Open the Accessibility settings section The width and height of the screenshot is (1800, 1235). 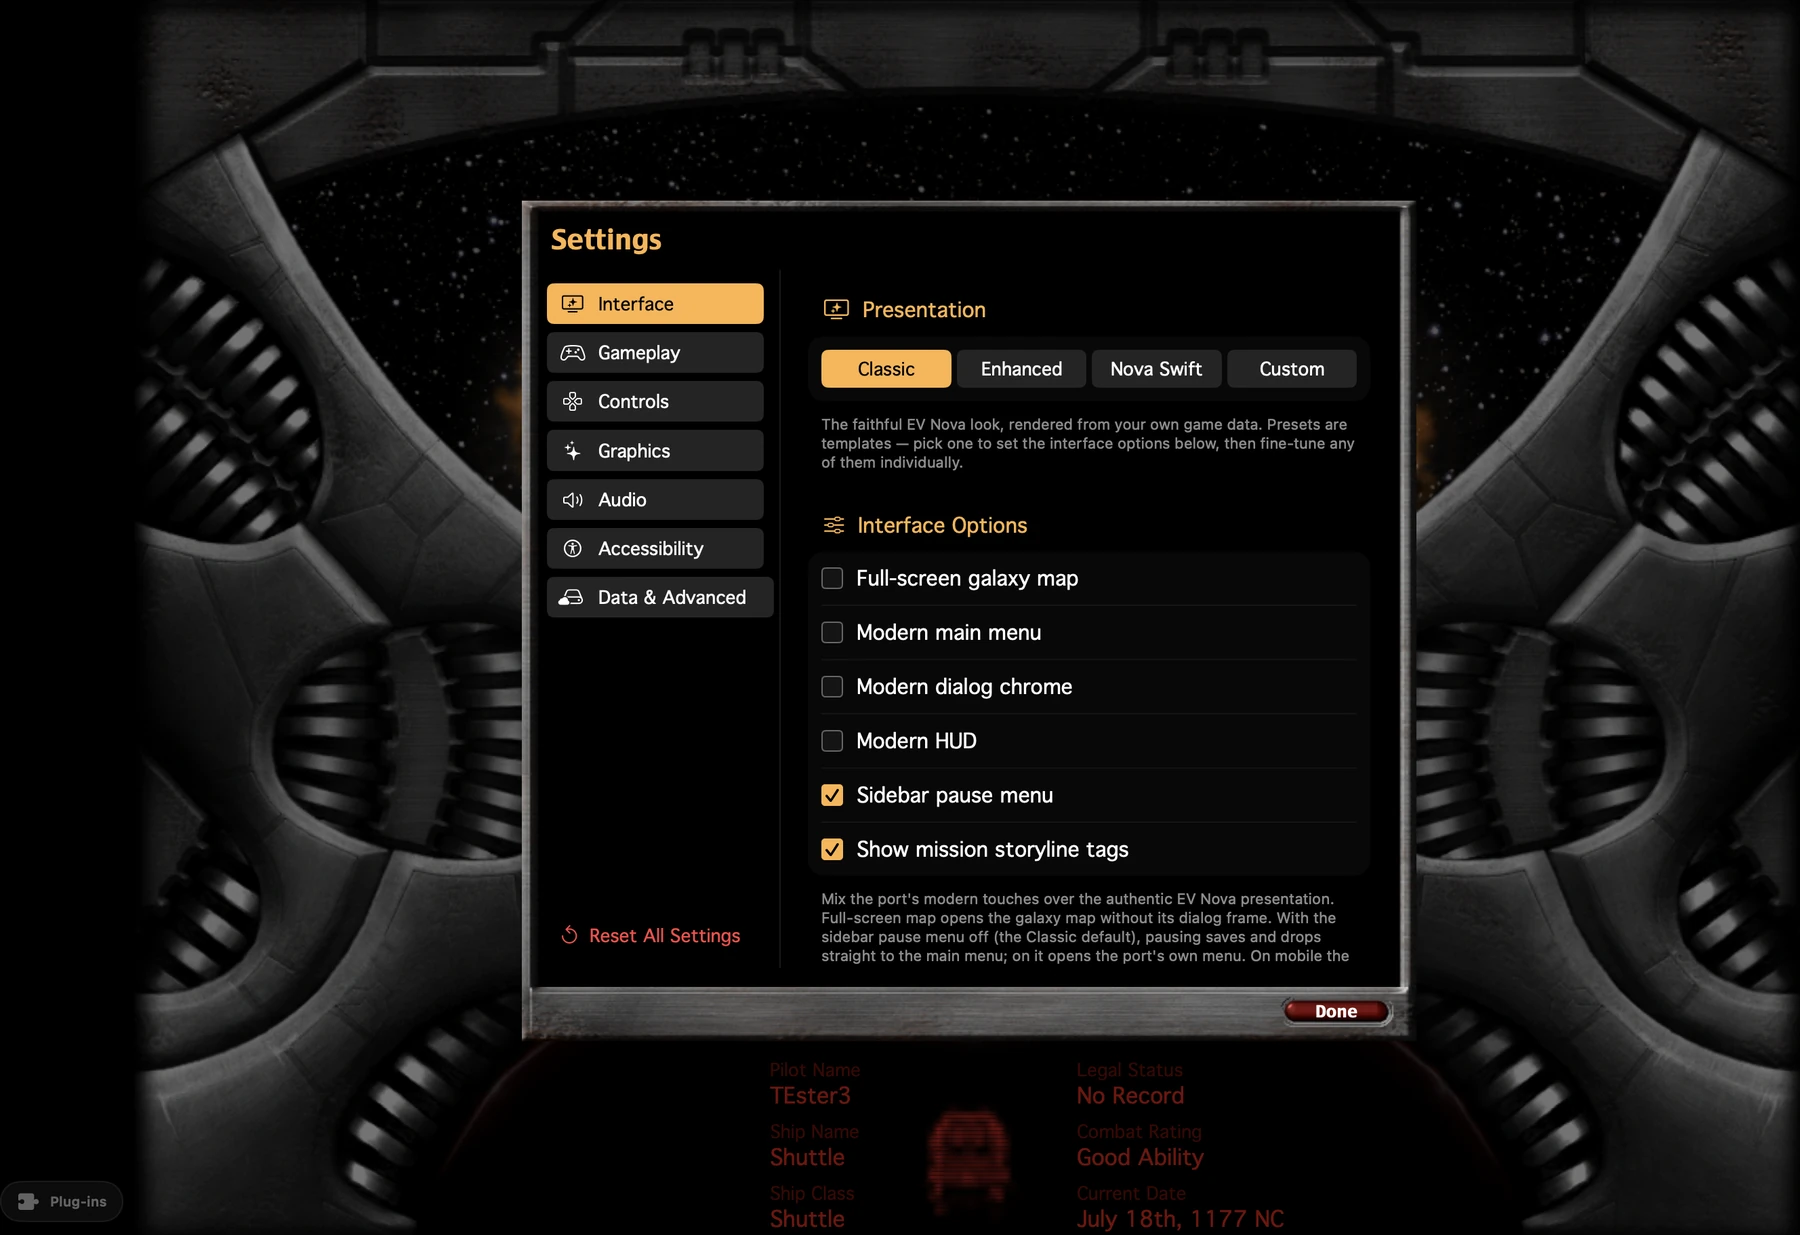[x=655, y=549]
